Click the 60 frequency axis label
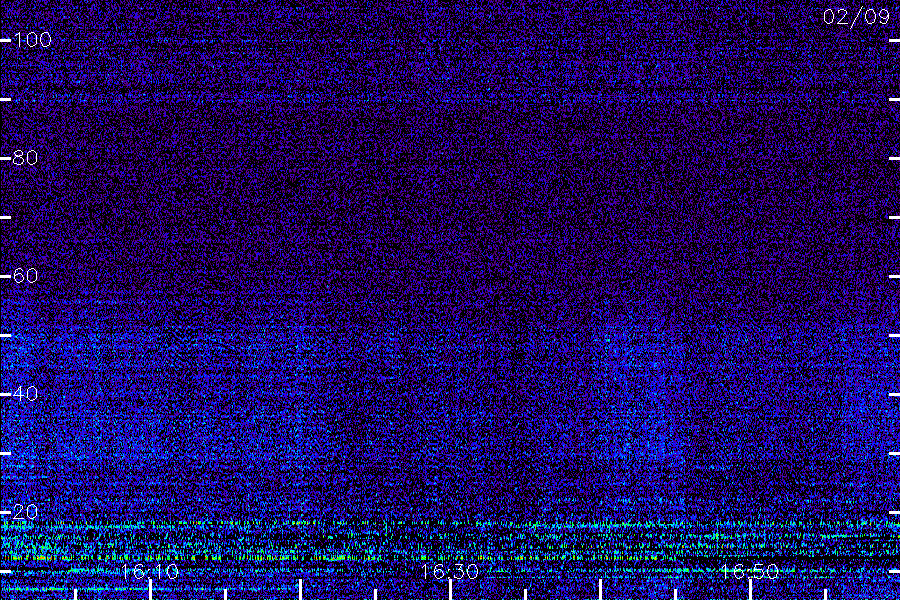This screenshot has width=900, height=600. click(x=25, y=276)
